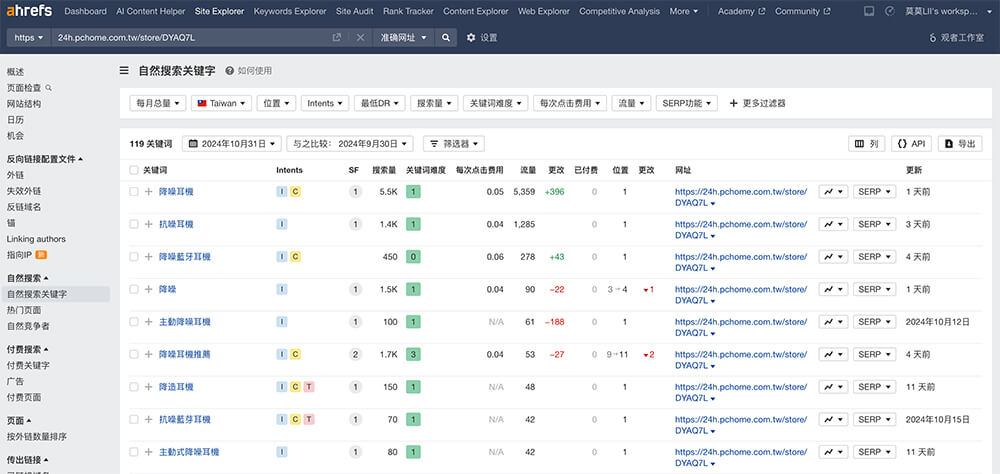
Task: Click plus icon for 抗噪耳機 row
Action: pos(149,224)
